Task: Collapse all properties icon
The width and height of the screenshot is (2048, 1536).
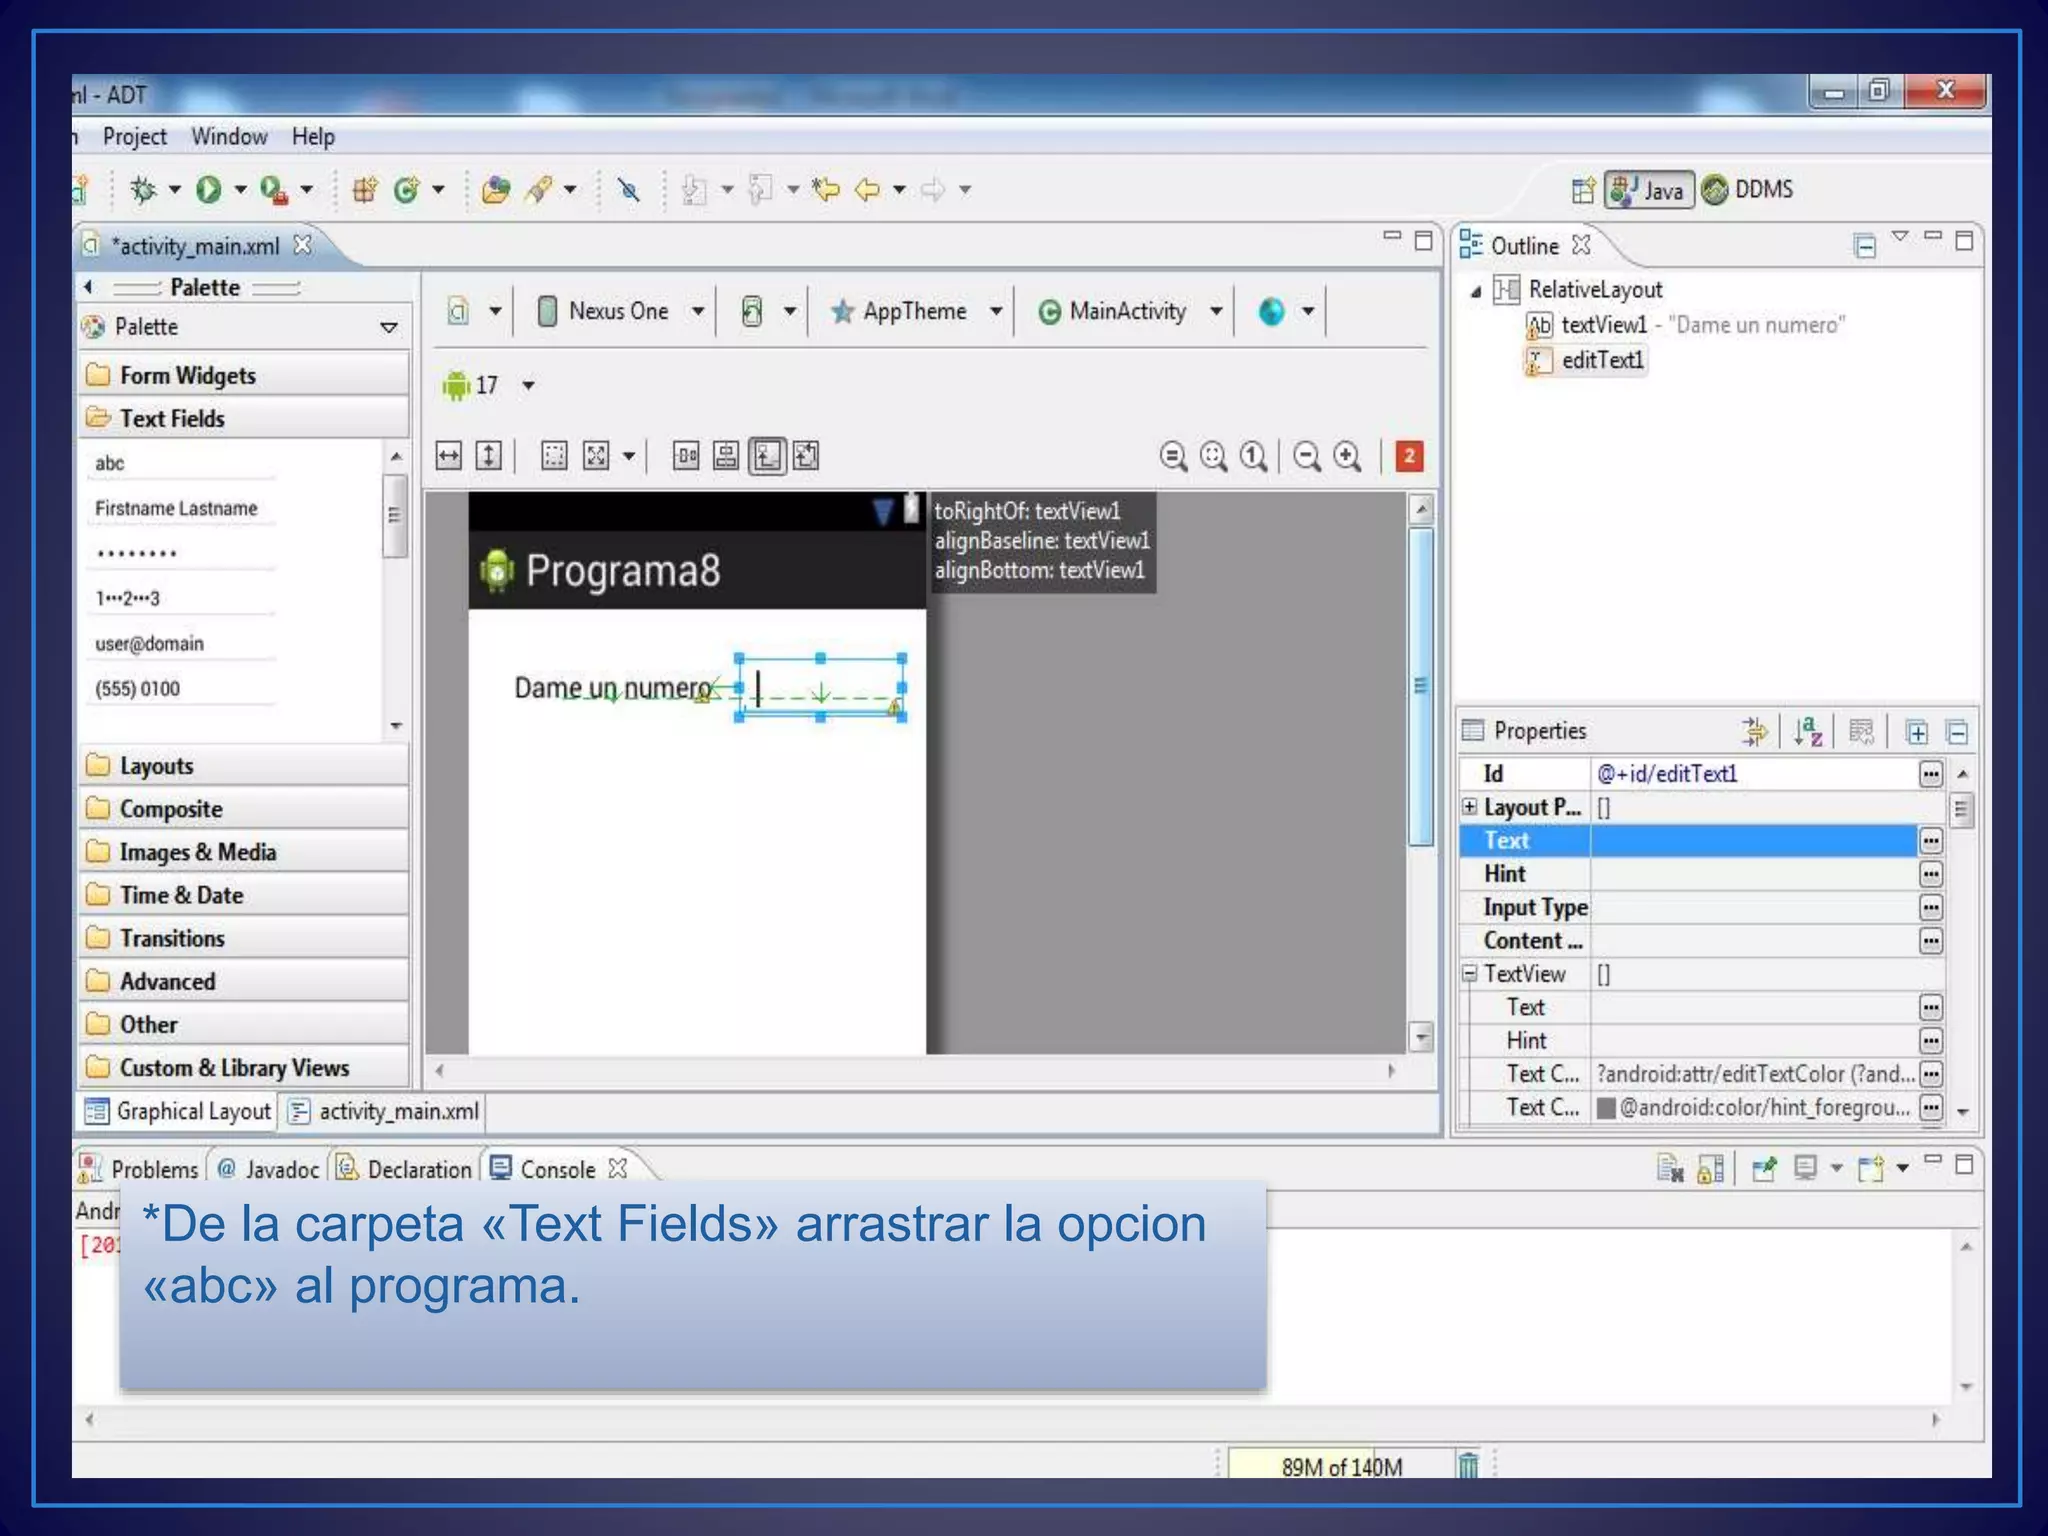Action: (x=1958, y=732)
